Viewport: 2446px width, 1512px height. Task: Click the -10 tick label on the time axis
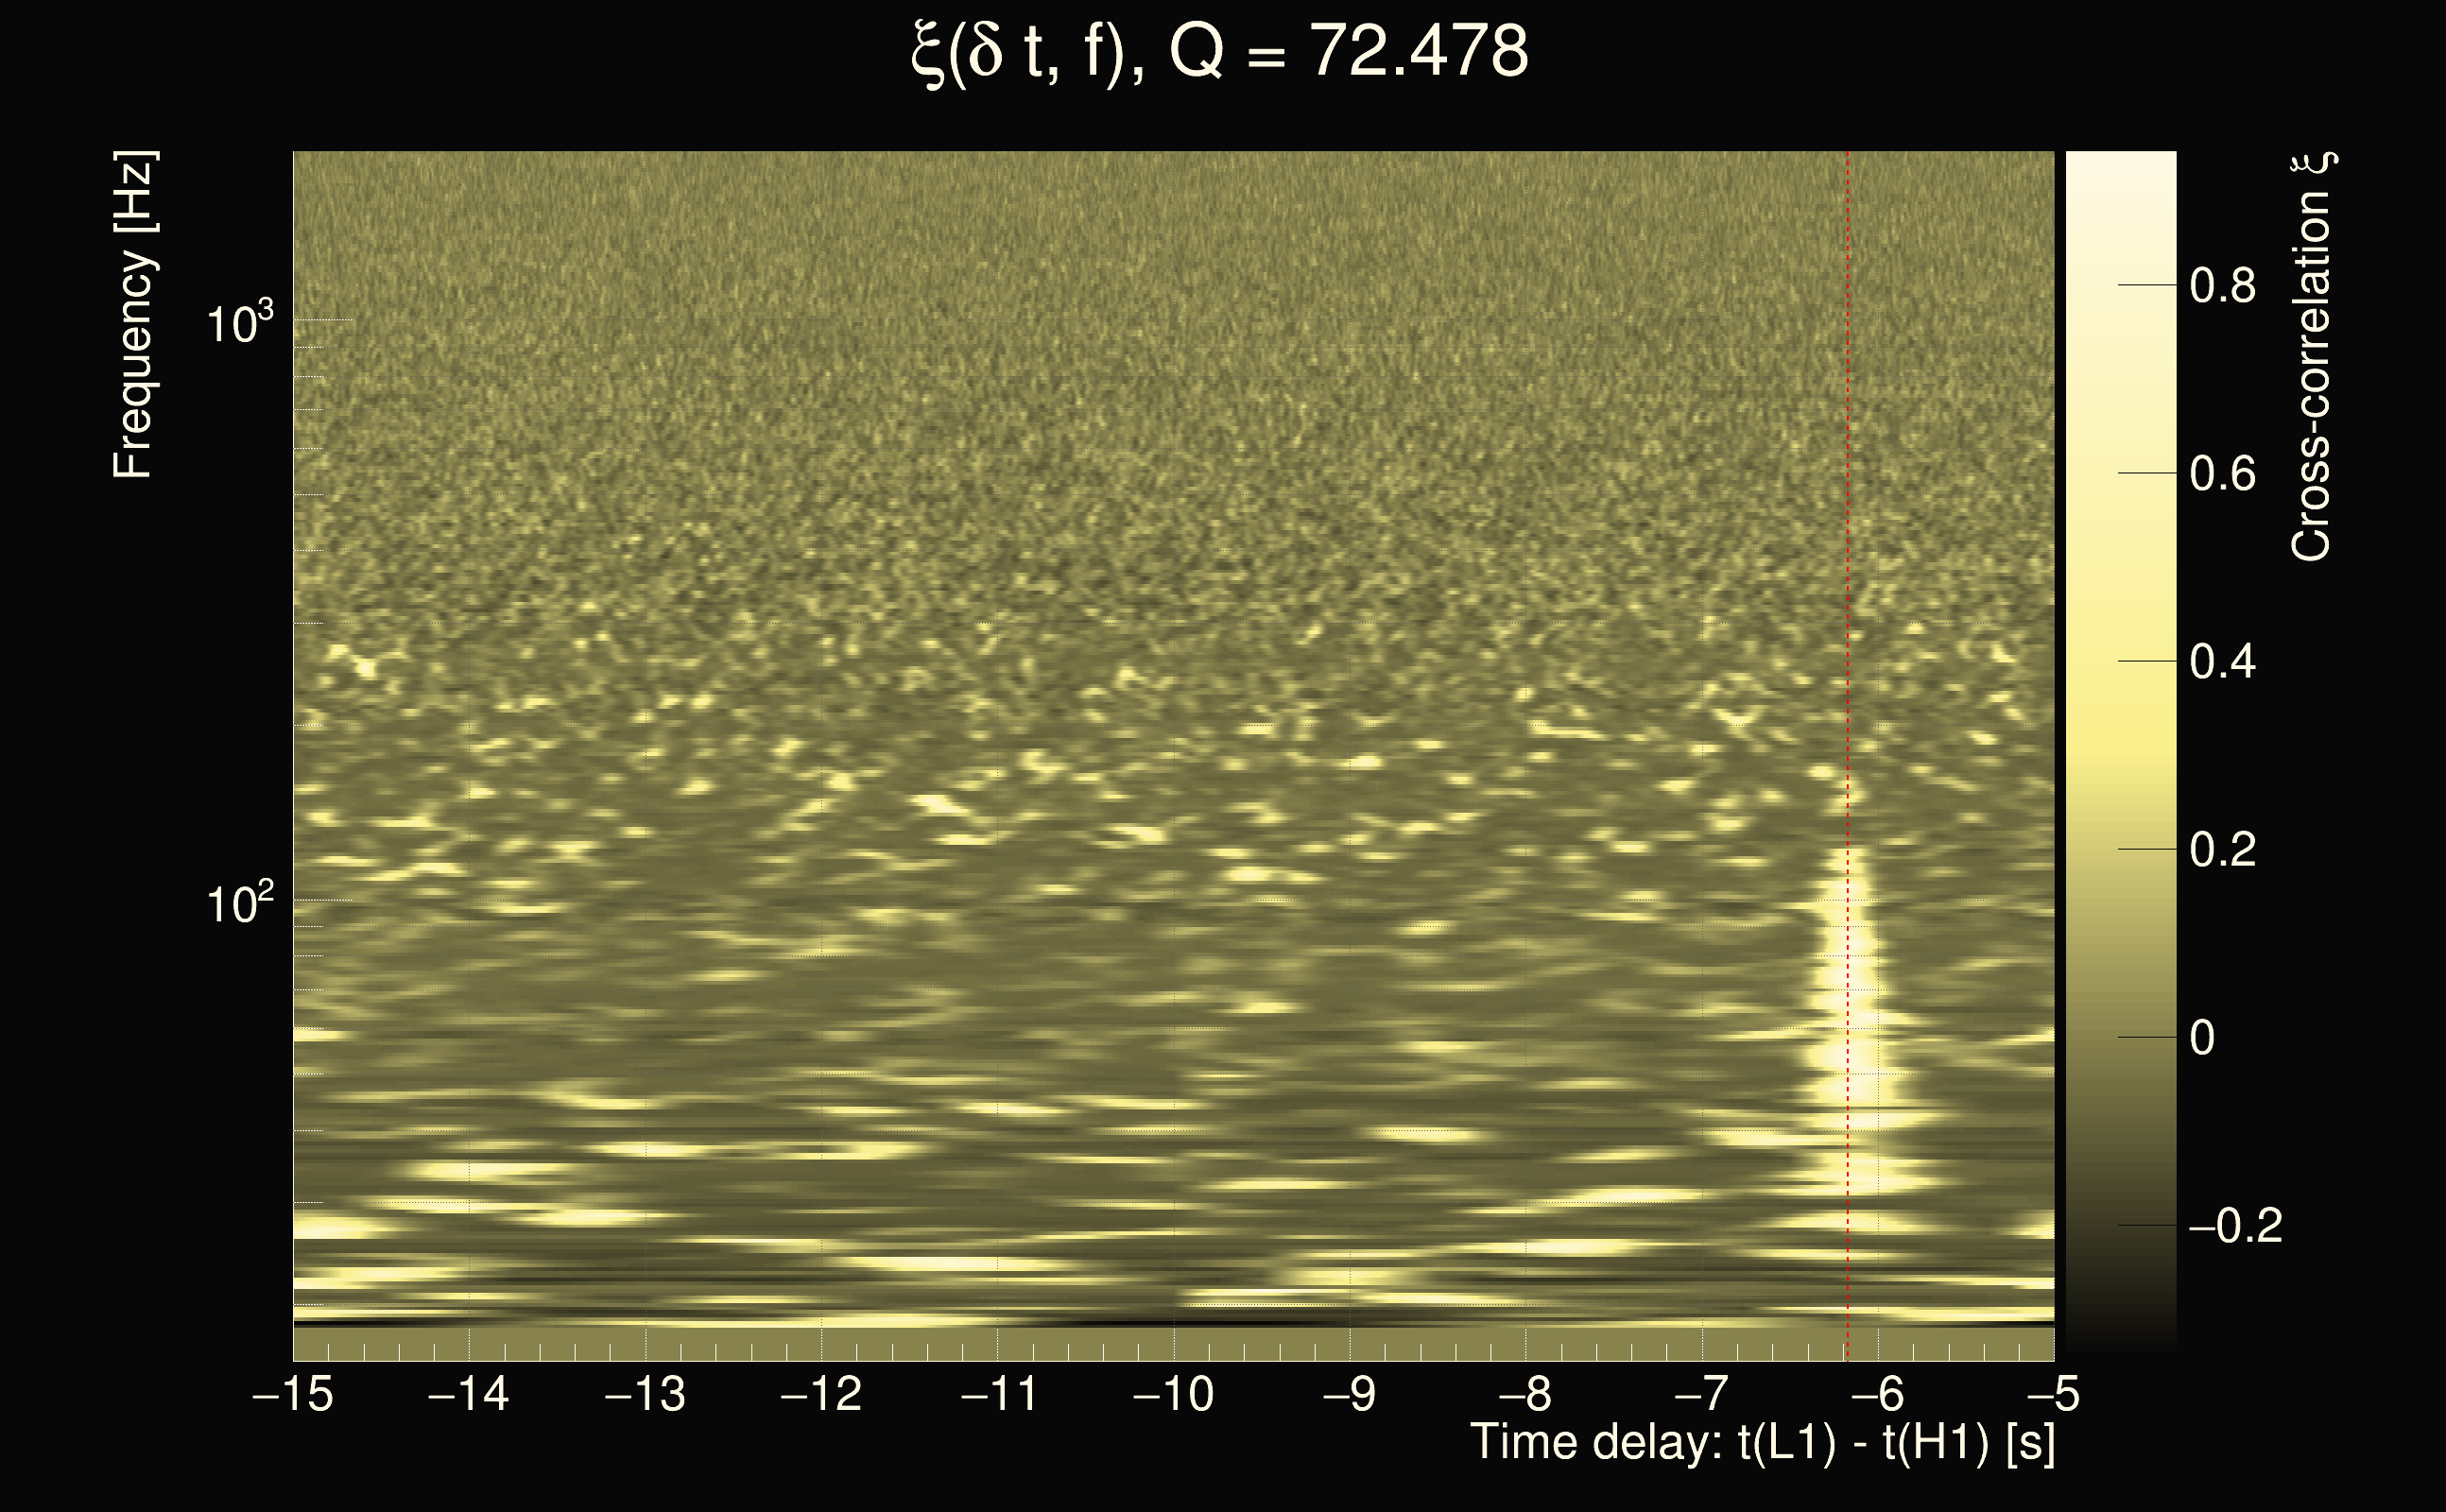[1173, 1394]
